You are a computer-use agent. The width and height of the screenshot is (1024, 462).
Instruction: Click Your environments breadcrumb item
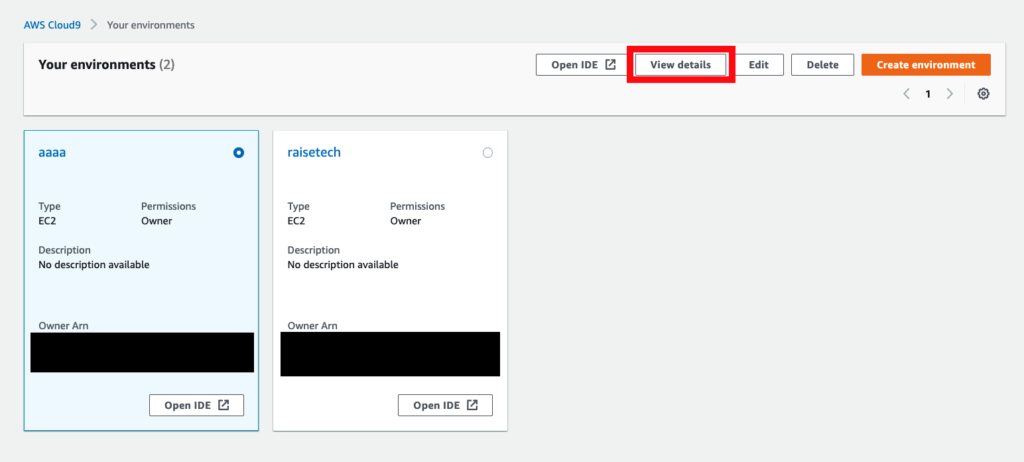[x=151, y=25]
